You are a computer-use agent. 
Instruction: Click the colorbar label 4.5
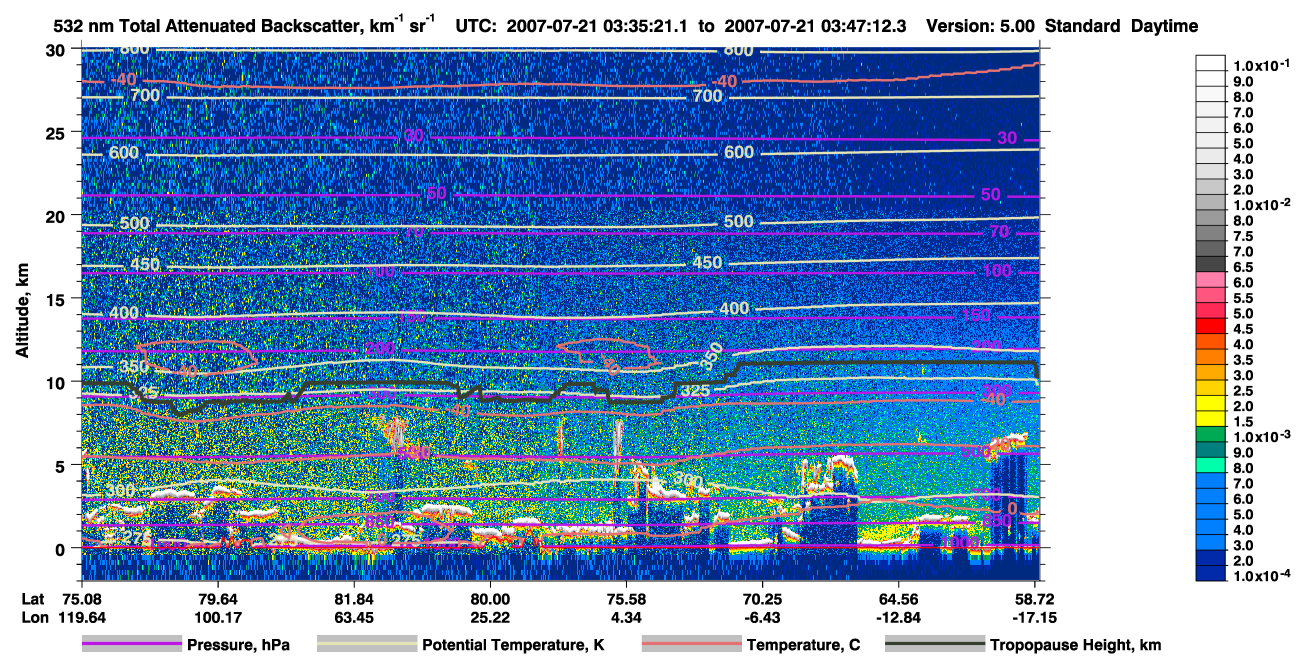(1244, 329)
